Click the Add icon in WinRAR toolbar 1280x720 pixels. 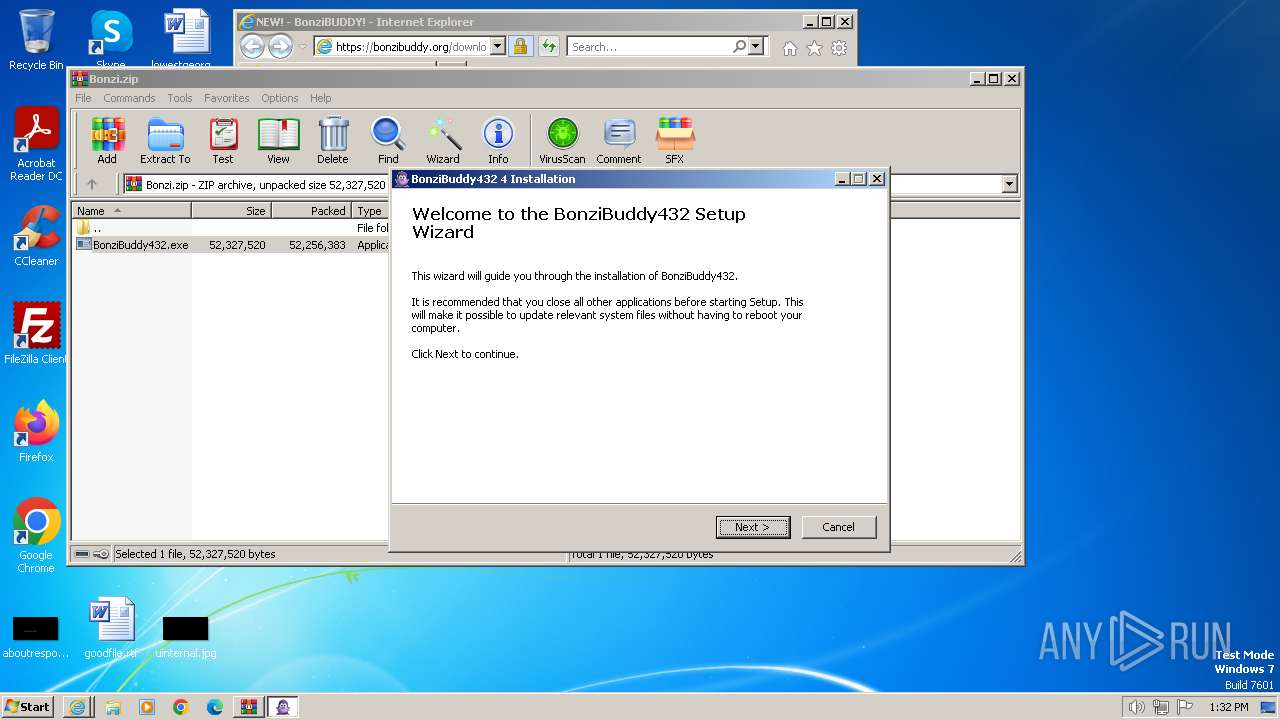[x=107, y=140]
